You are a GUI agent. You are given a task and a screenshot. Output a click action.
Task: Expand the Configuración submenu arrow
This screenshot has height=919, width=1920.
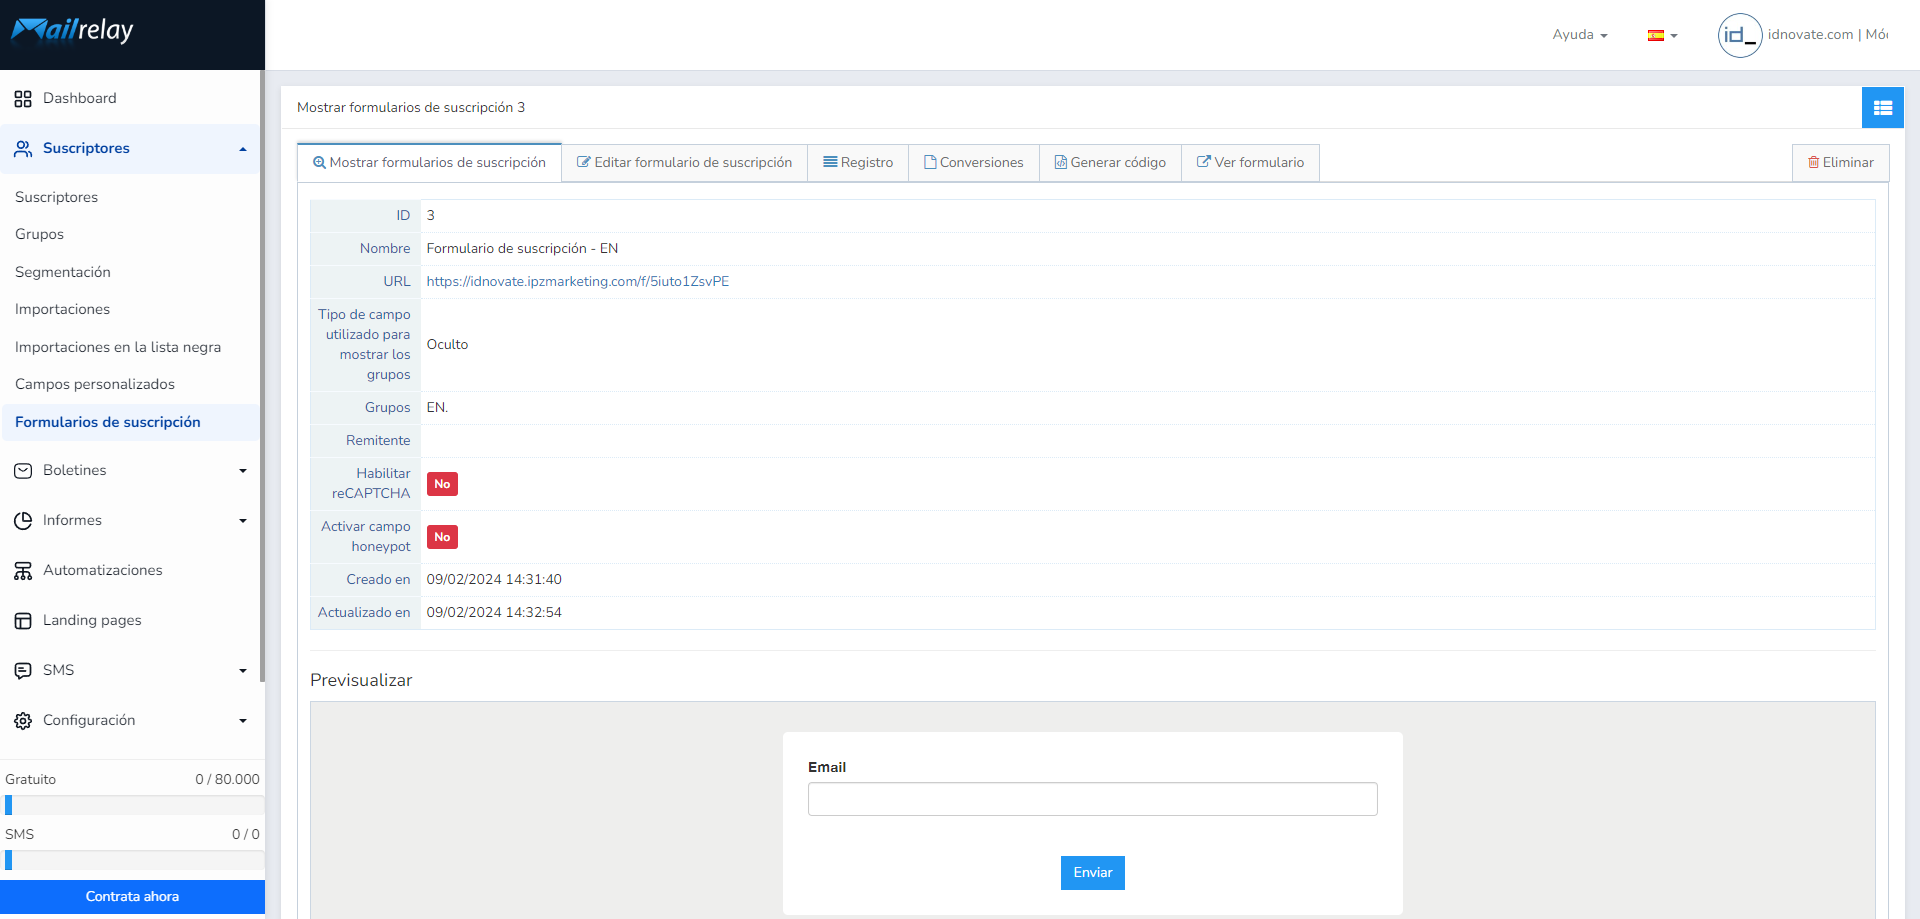pos(243,721)
